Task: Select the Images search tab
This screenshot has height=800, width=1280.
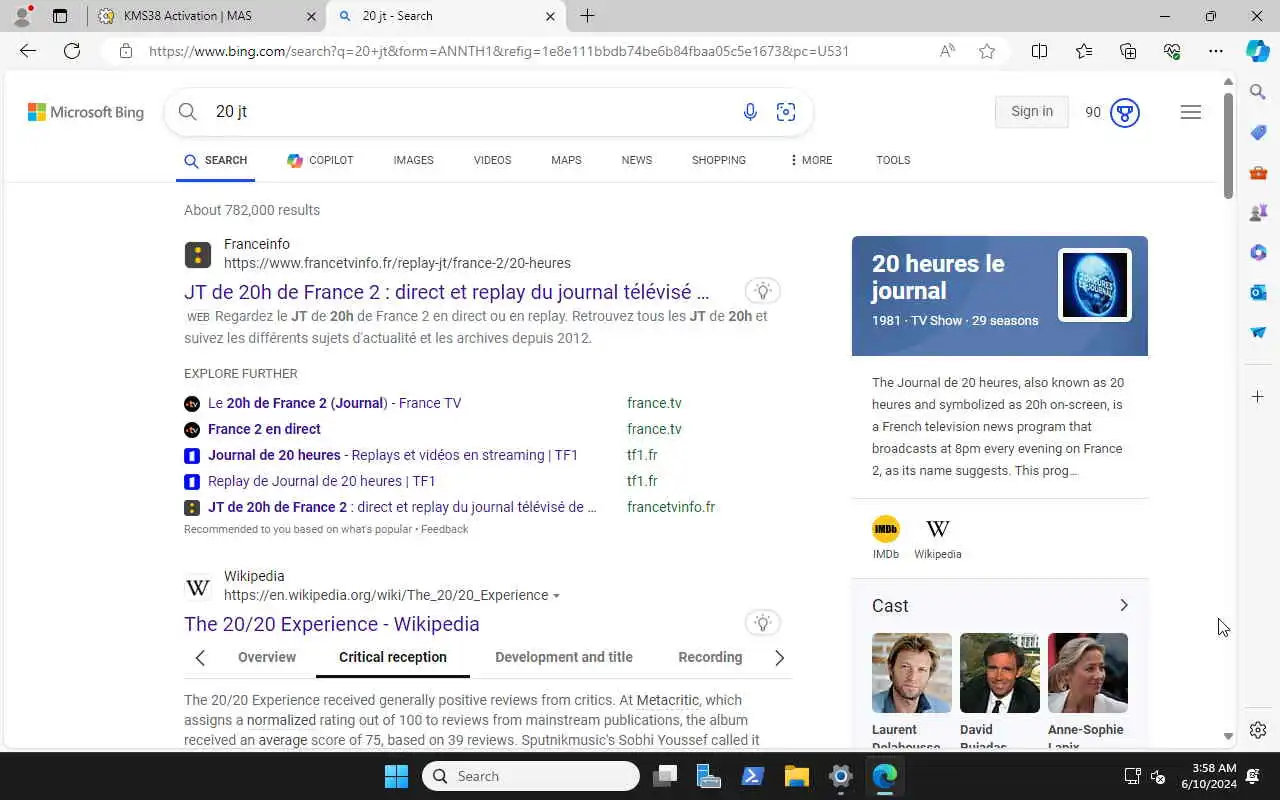Action: [x=413, y=160]
